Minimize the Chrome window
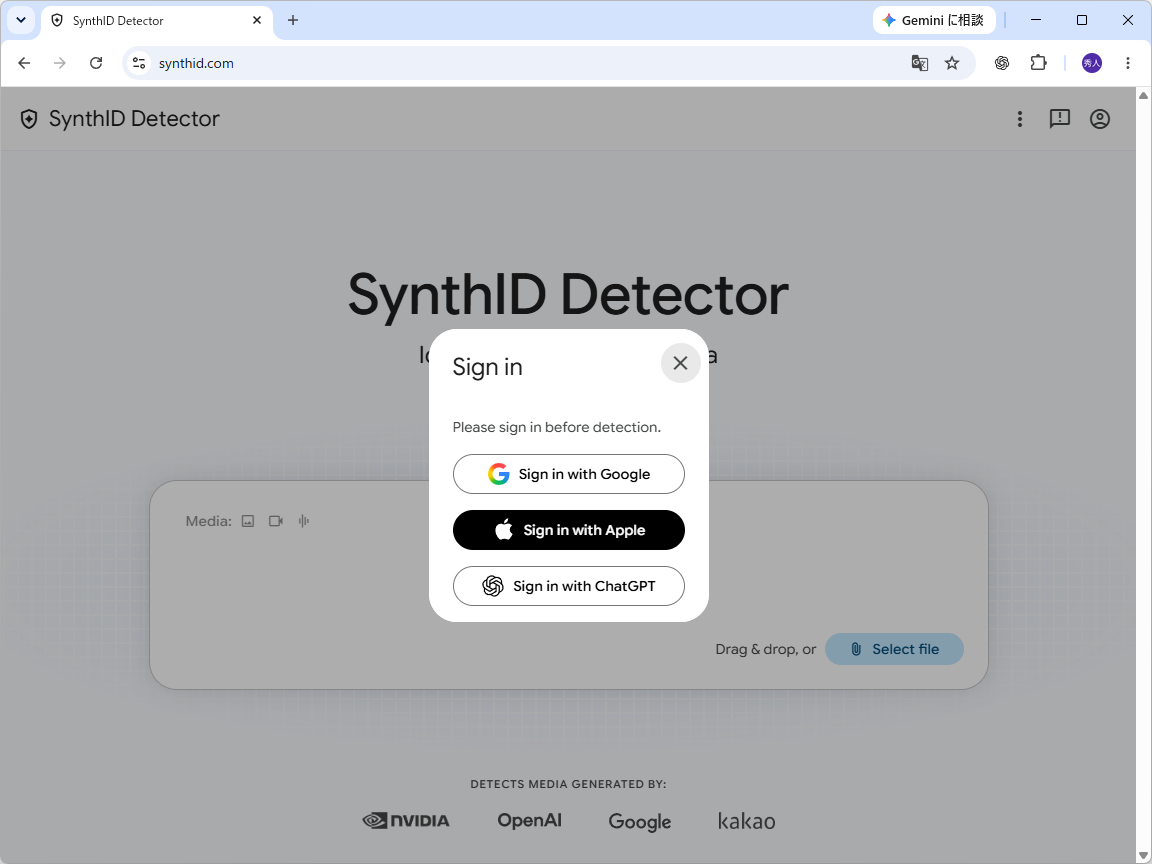The image size is (1152, 864). coord(1036,20)
